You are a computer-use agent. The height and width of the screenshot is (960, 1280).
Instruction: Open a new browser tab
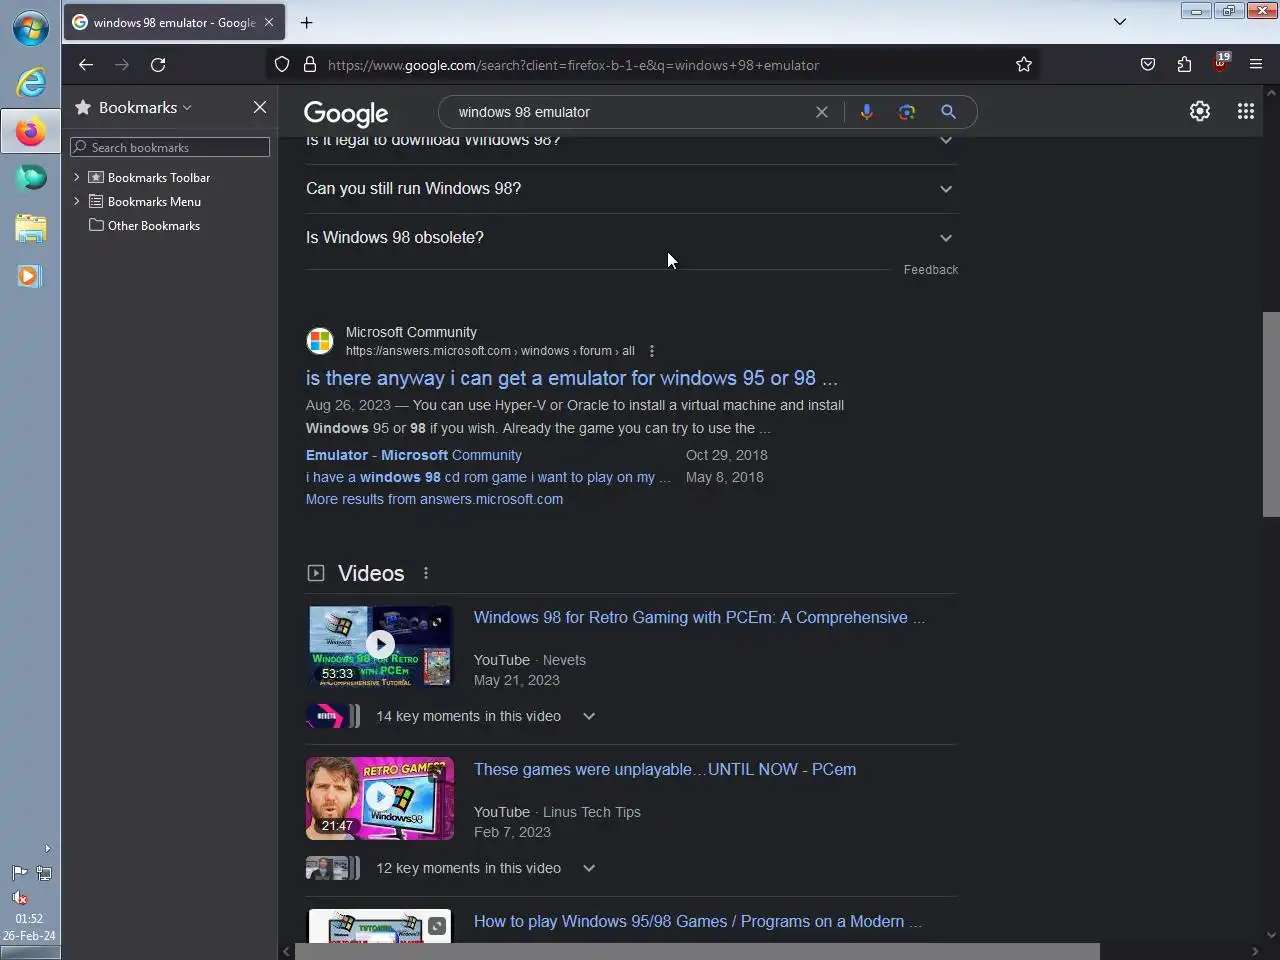(x=307, y=22)
